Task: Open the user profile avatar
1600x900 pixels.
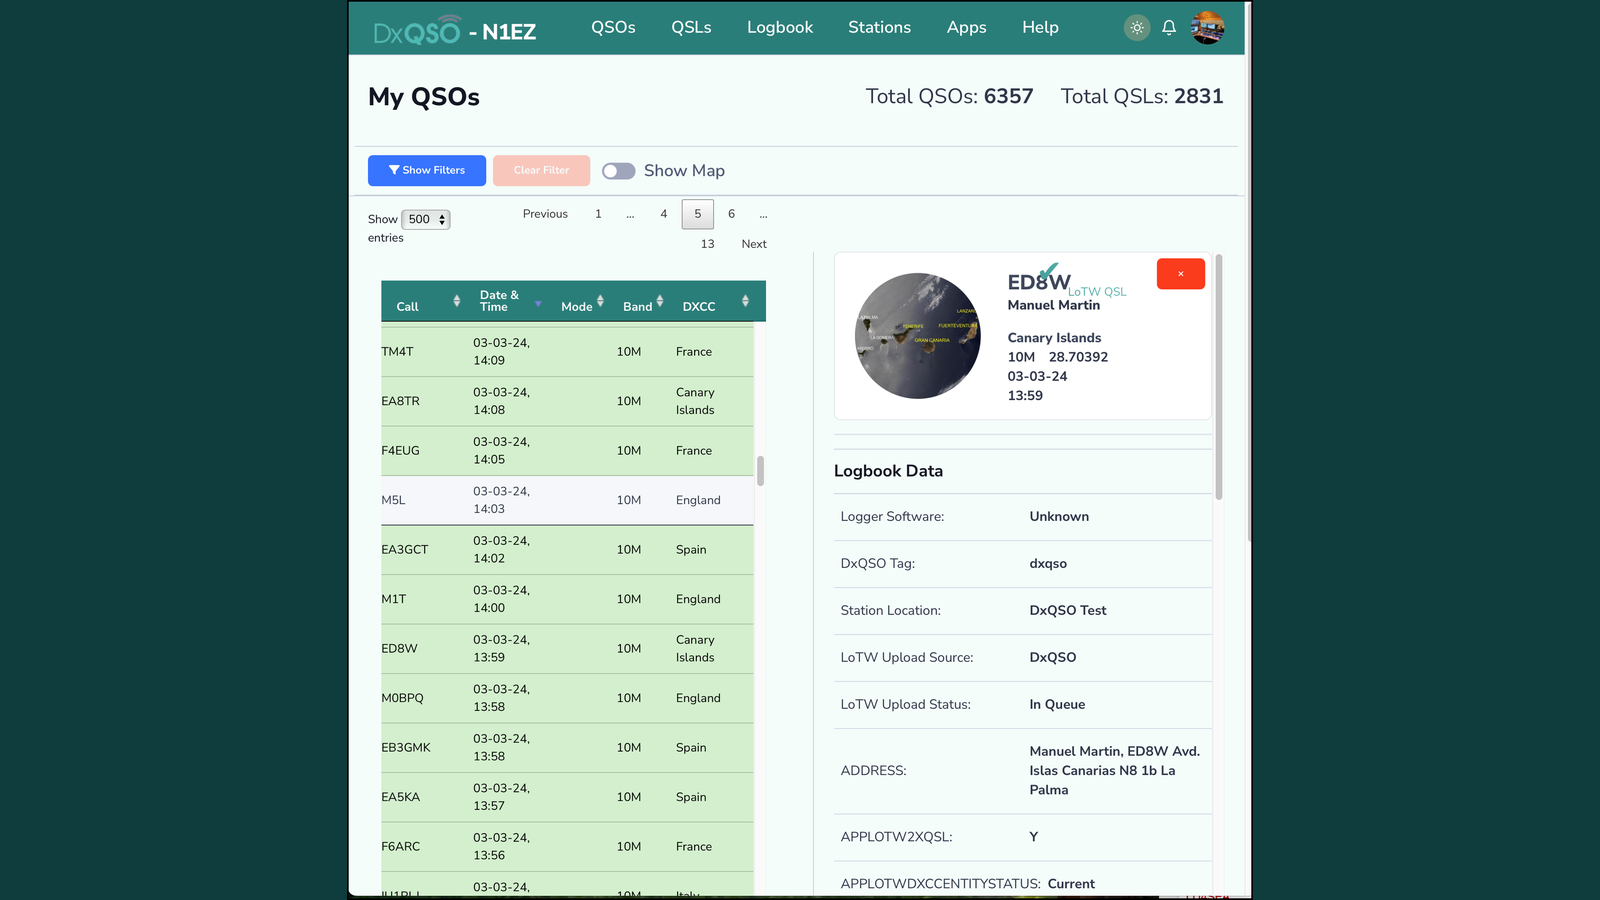Action: [1208, 28]
